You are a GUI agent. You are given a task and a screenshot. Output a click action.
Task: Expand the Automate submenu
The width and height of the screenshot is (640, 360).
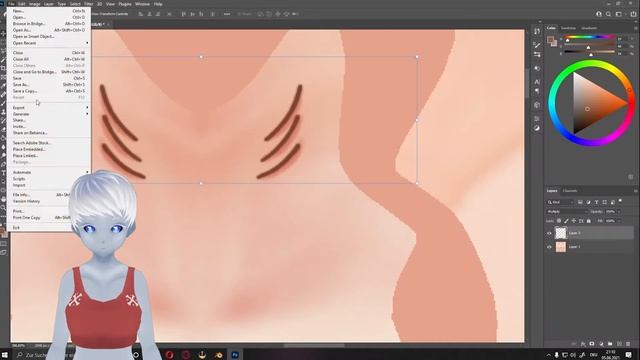tap(49, 172)
